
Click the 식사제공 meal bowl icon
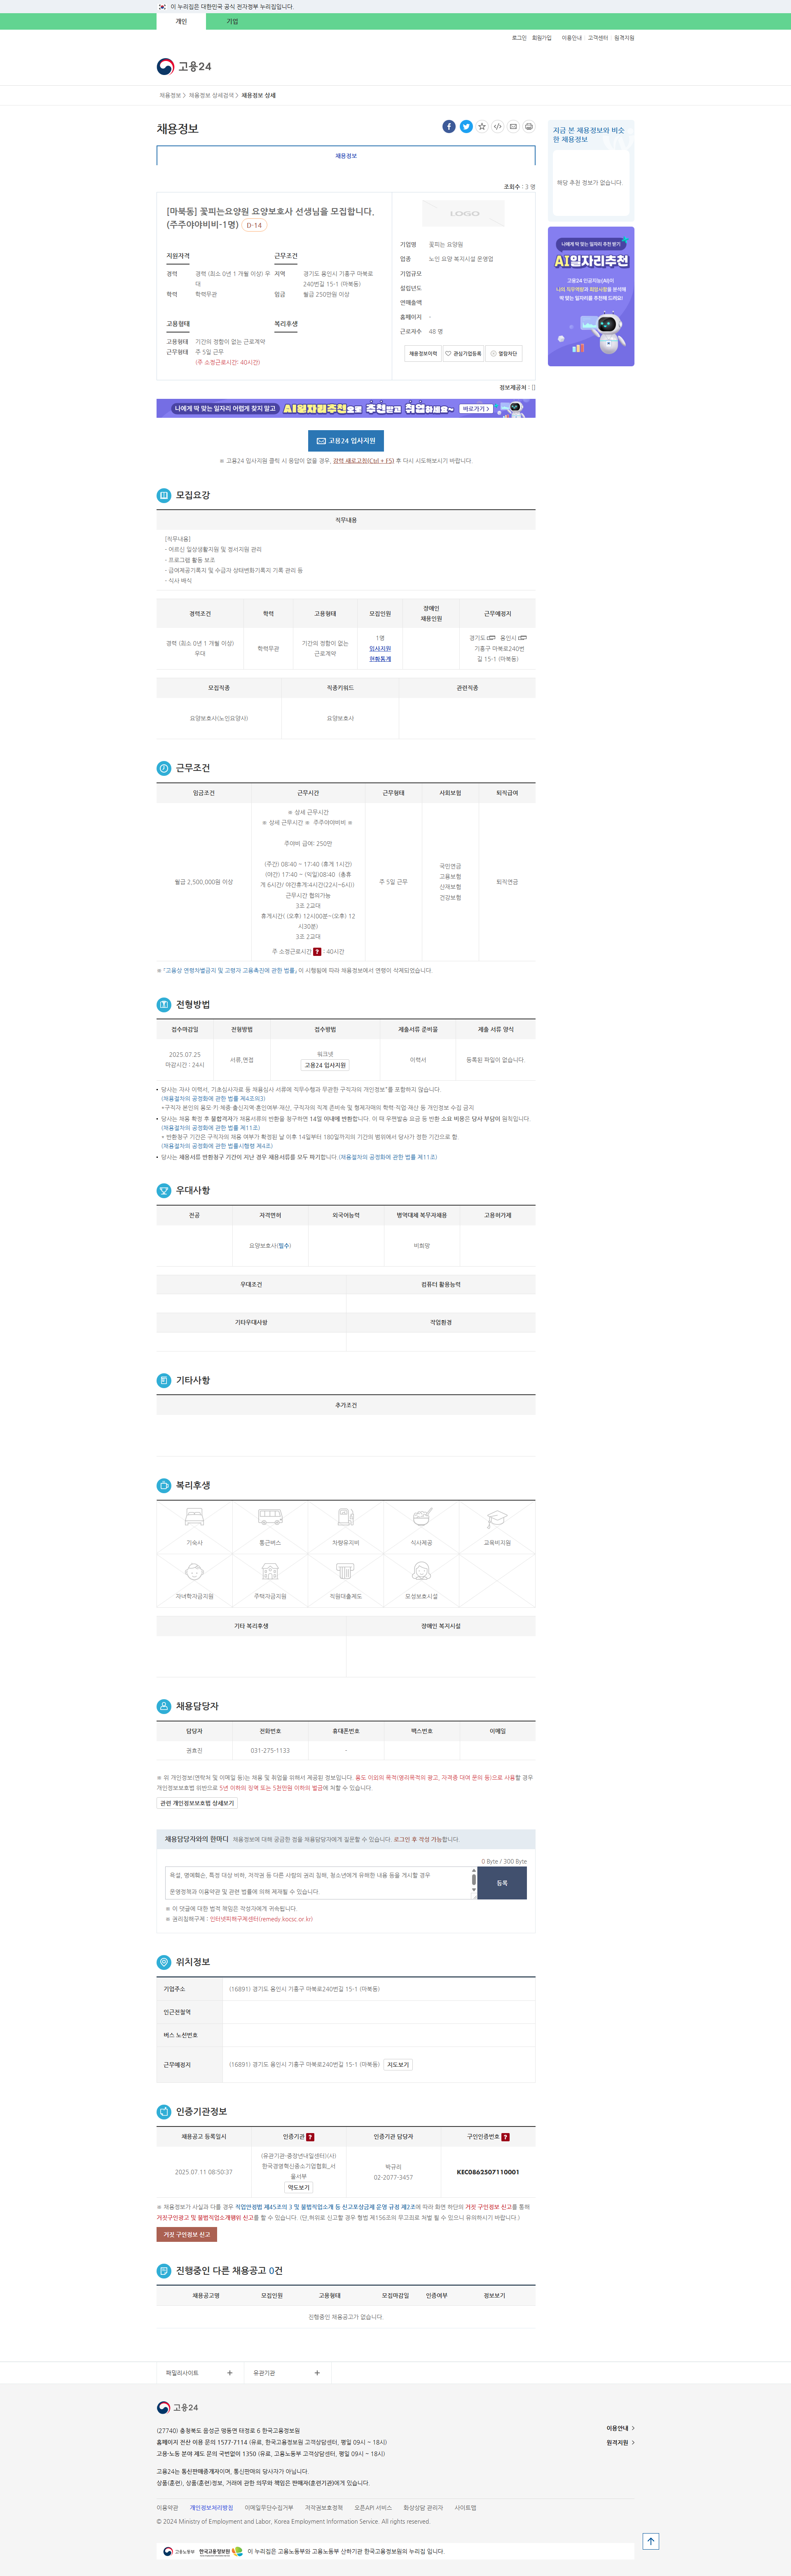click(422, 1517)
